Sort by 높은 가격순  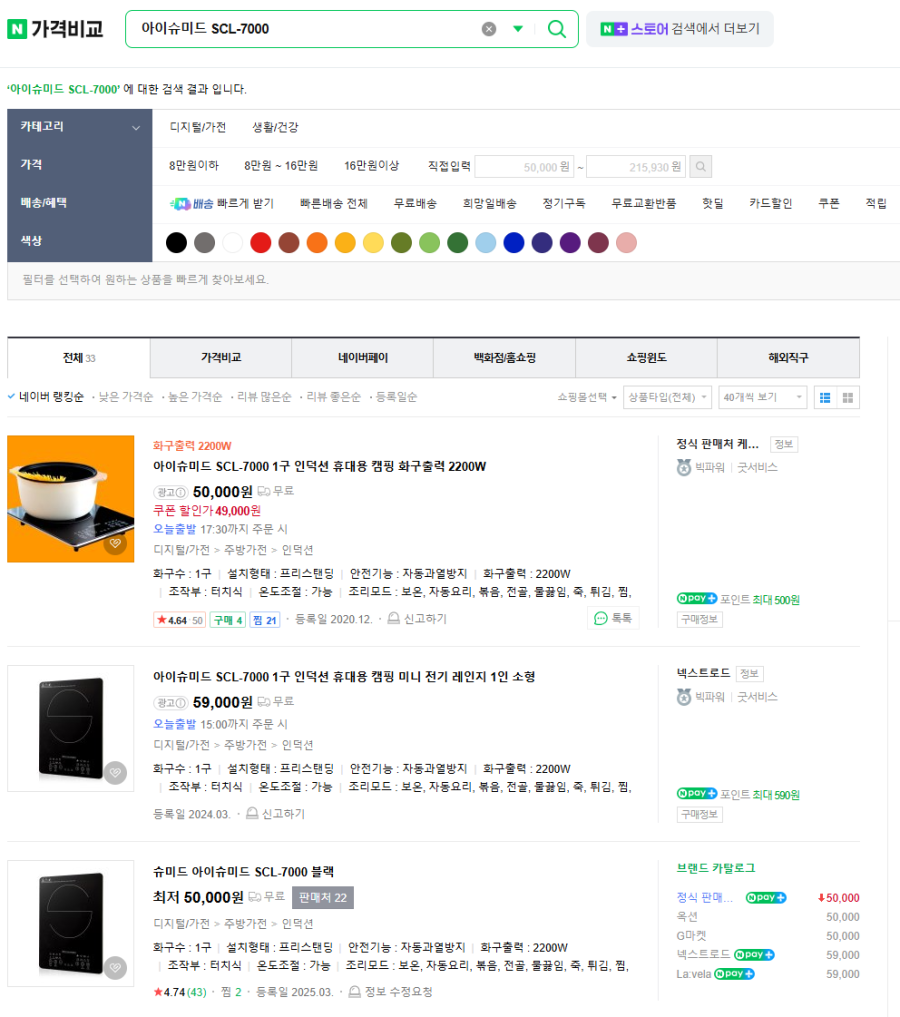195,397
